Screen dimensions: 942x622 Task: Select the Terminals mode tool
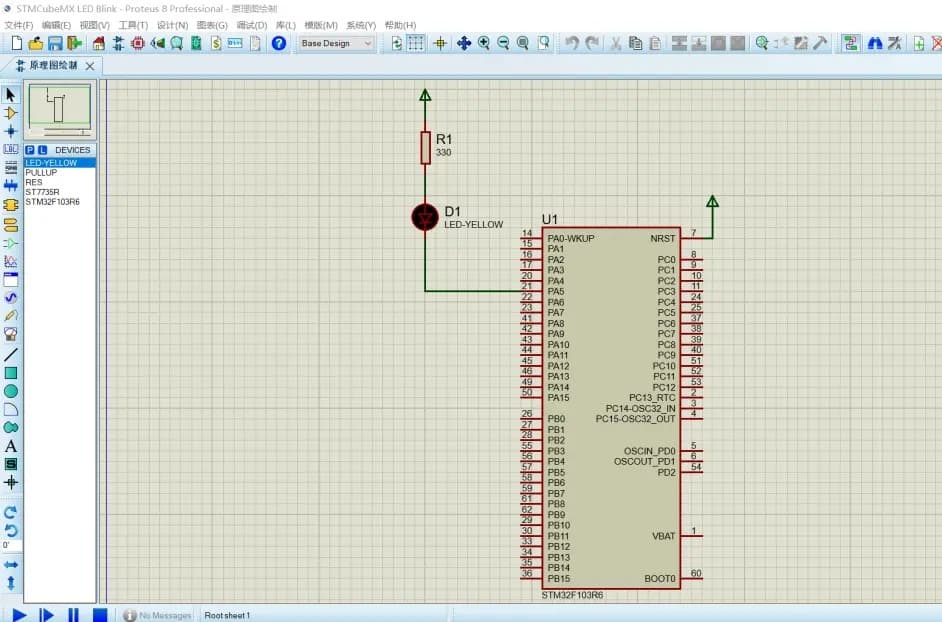coord(10,225)
